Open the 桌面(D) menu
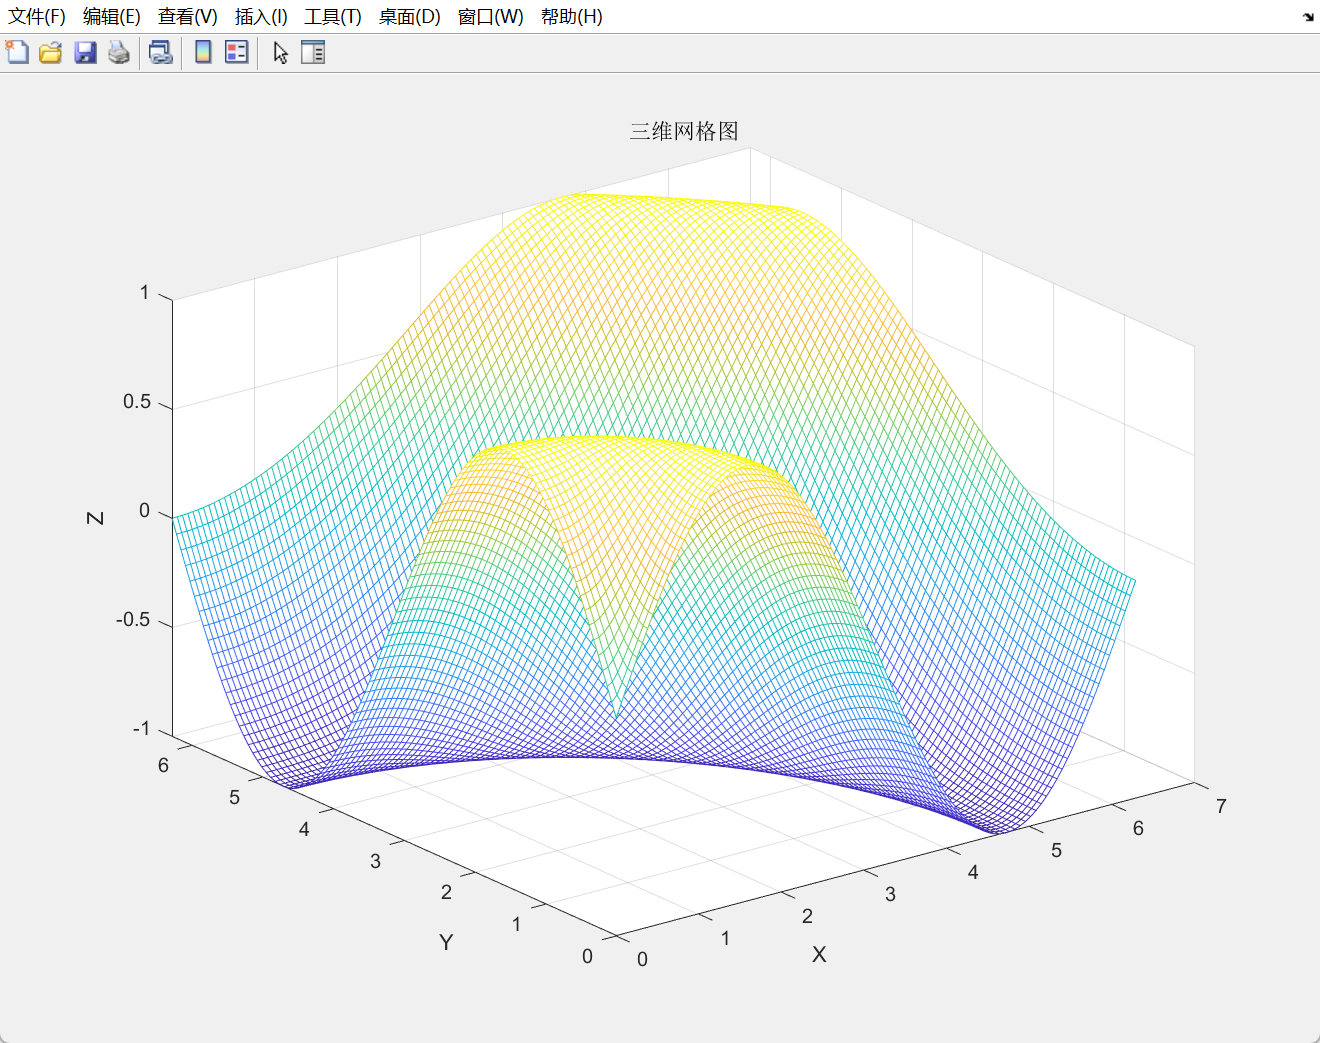Image resolution: width=1320 pixels, height=1043 pixels. click(x=410, y=17)
